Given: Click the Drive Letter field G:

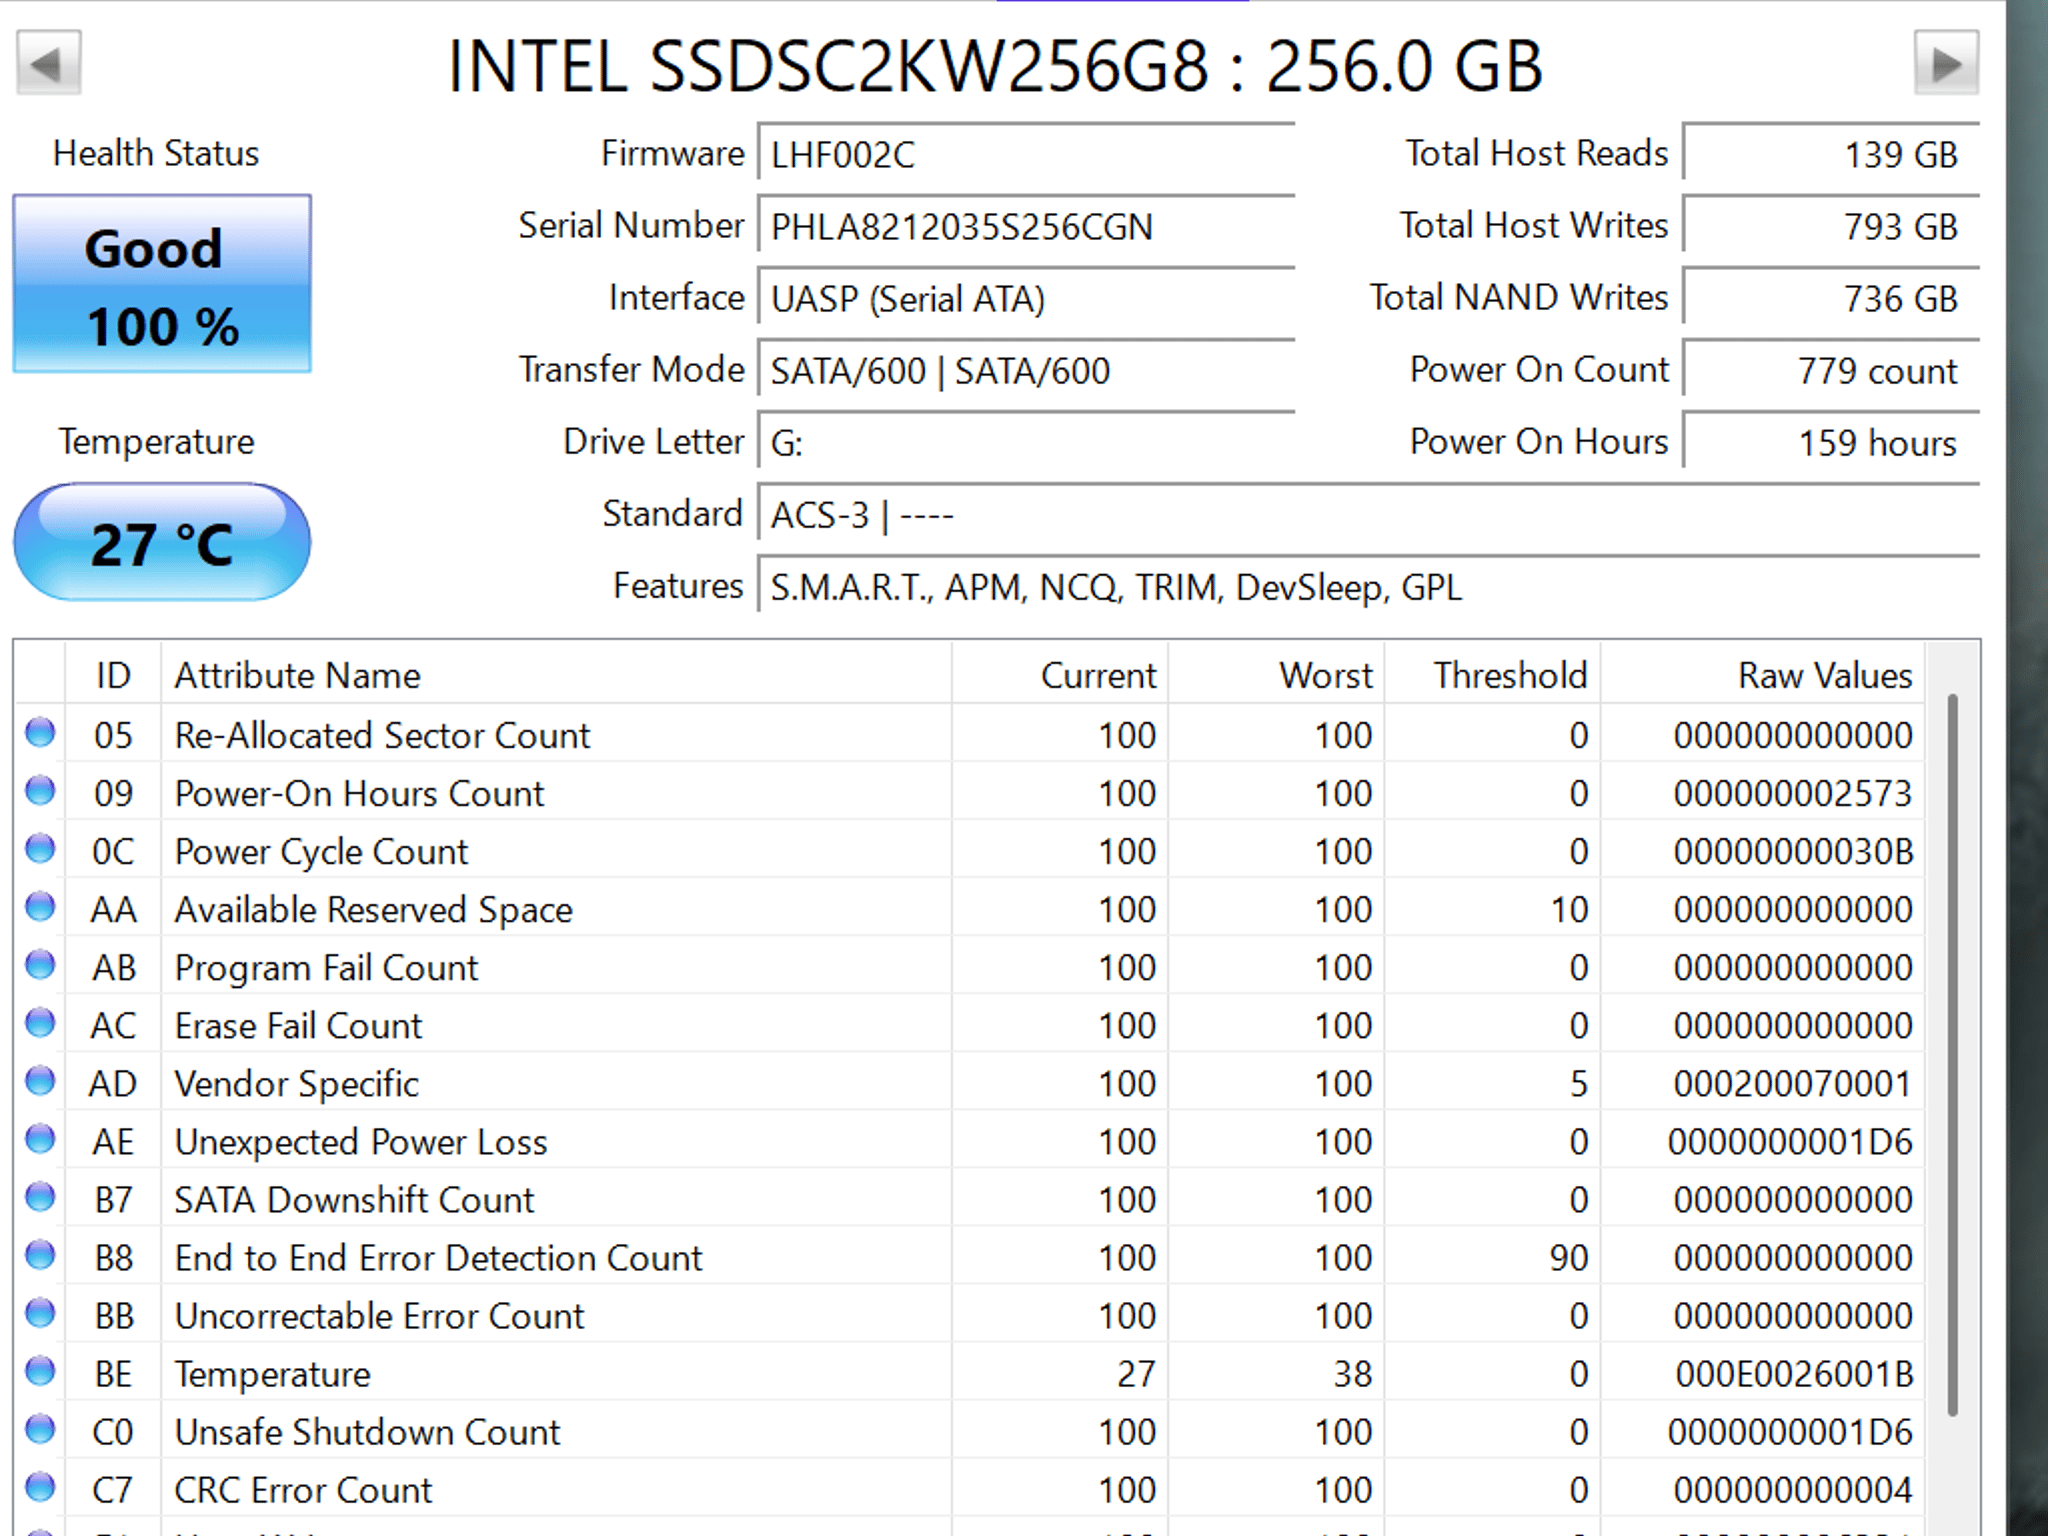Looking at the screenshot, I should (1026, 442).
